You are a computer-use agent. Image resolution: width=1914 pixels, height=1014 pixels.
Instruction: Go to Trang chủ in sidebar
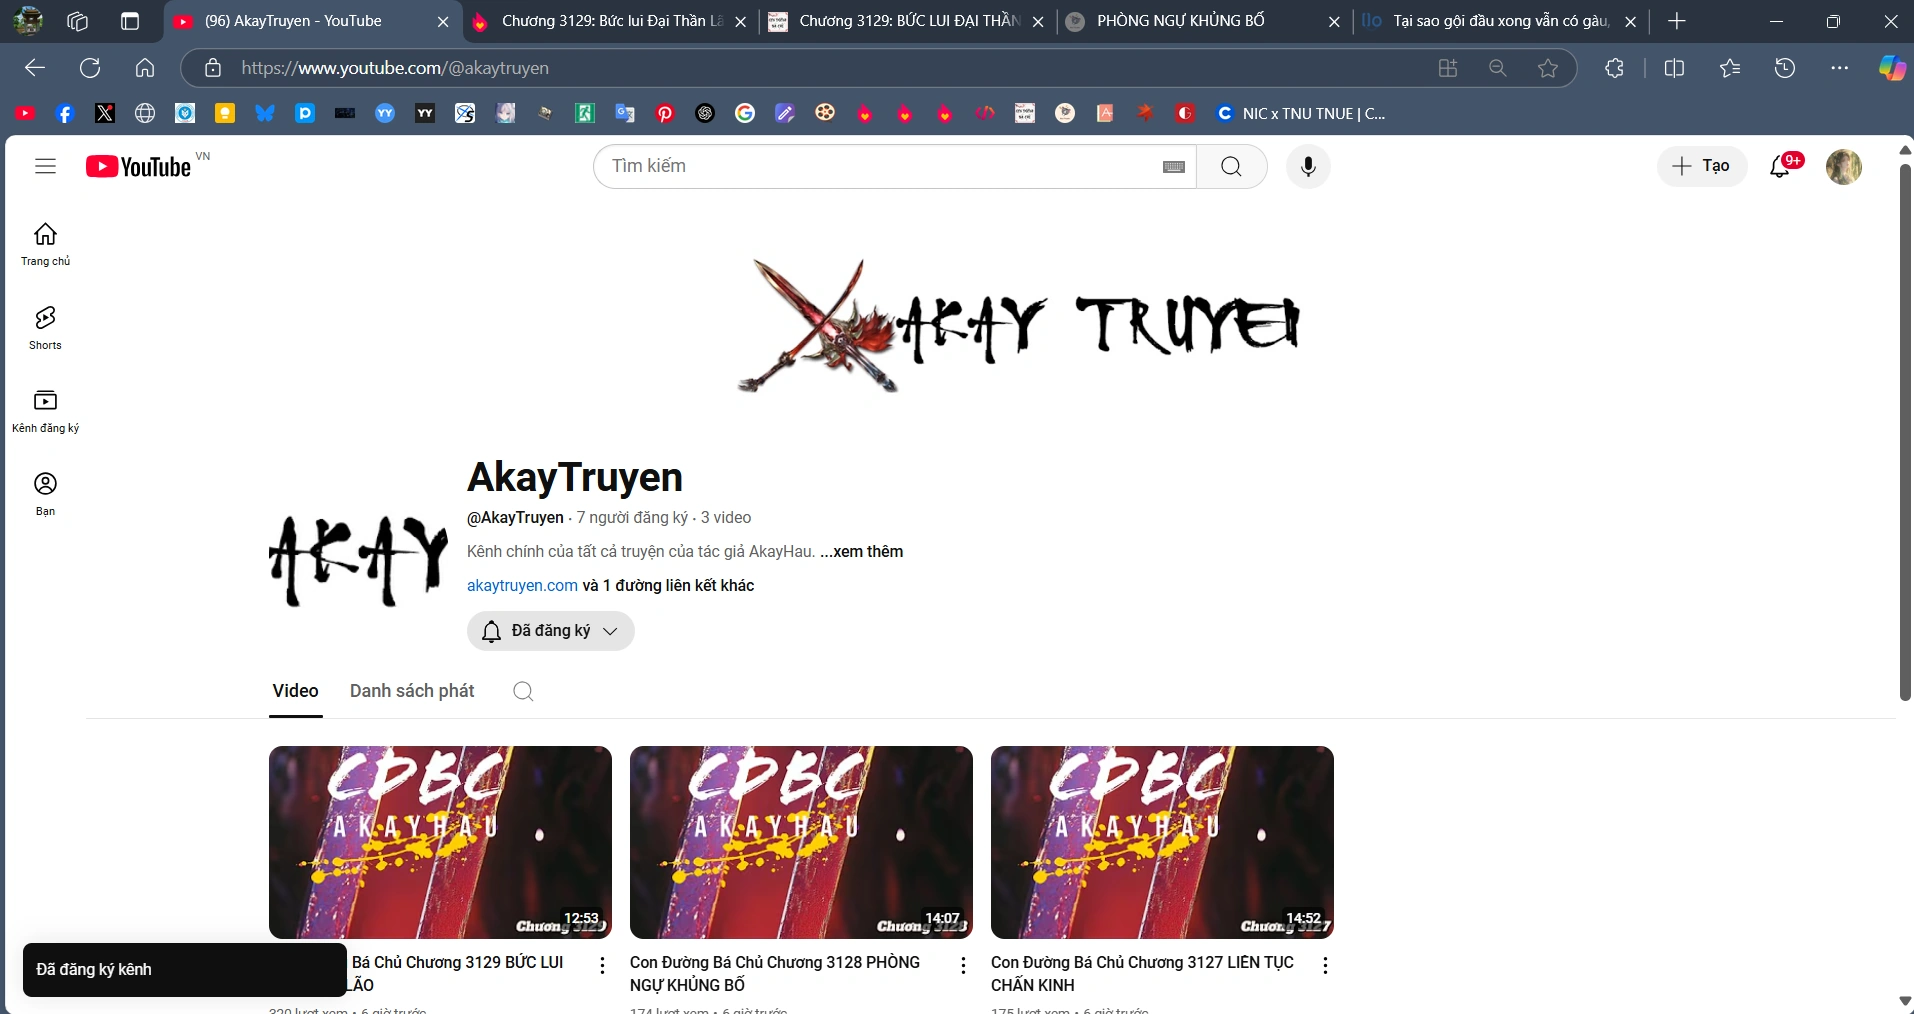point(45,244)
